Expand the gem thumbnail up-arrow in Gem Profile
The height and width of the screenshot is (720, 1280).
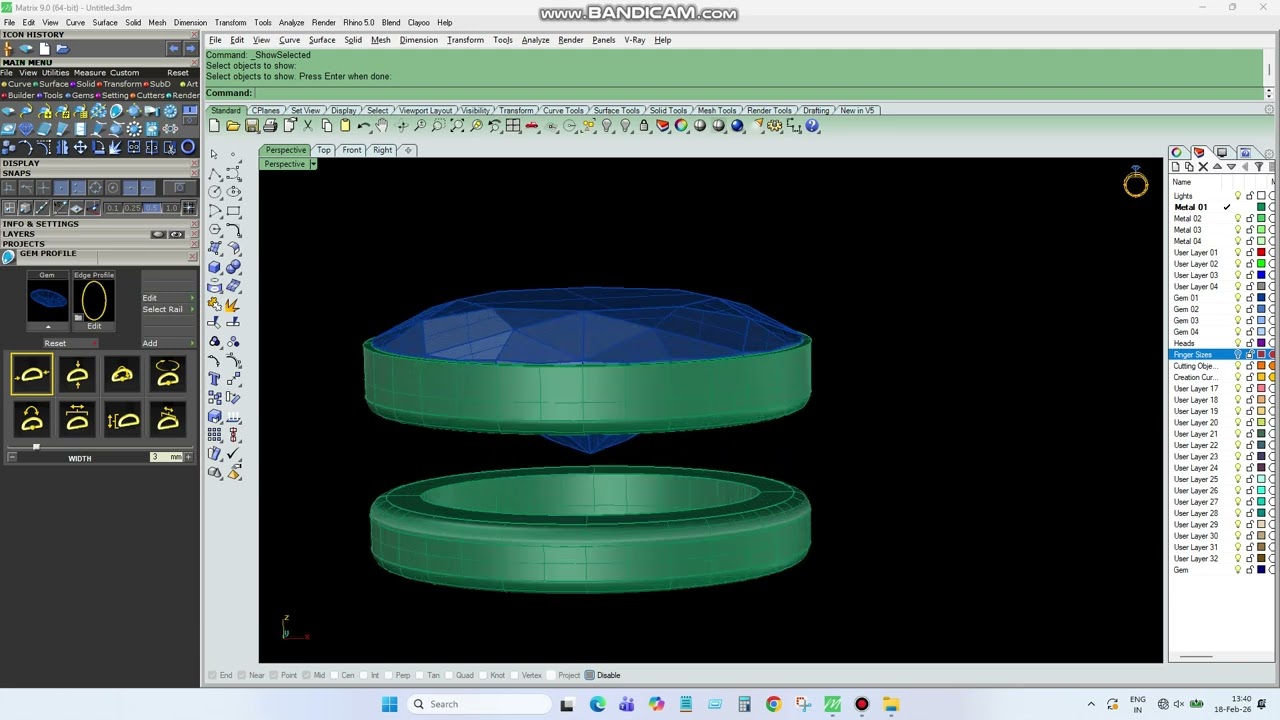tap(47, 327)
